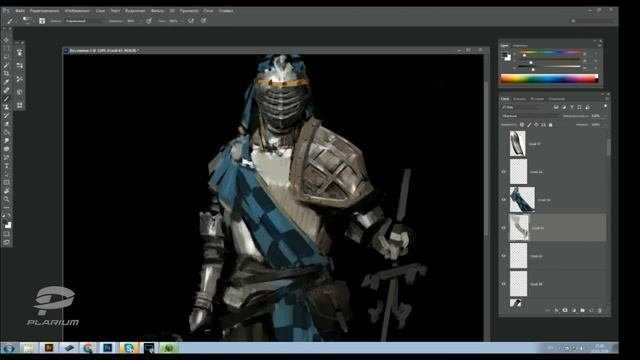The height and width of the screenshot is (360, 640).
Task: Hide the lowest full empty layer
Action: (504, 284)
